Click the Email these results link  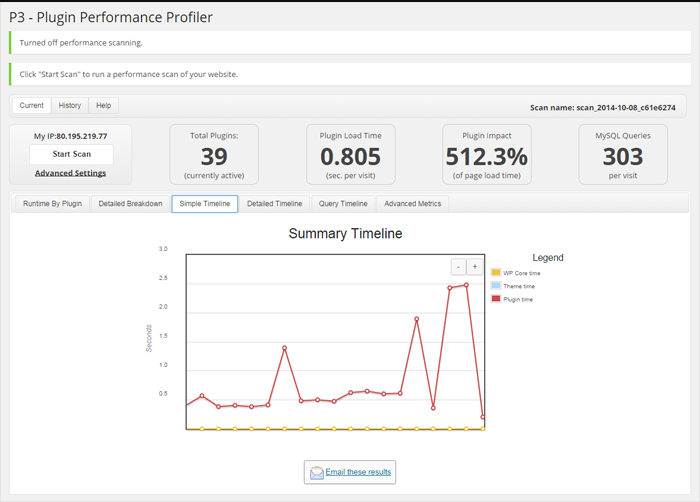point(358,472)
